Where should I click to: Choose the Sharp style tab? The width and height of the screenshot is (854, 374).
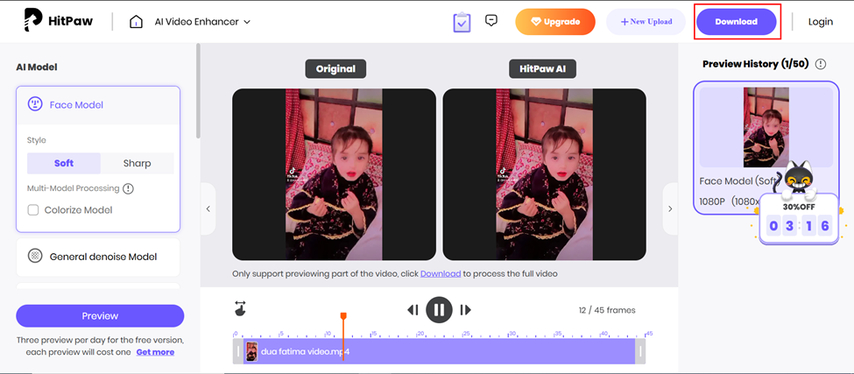click(137, 163)
